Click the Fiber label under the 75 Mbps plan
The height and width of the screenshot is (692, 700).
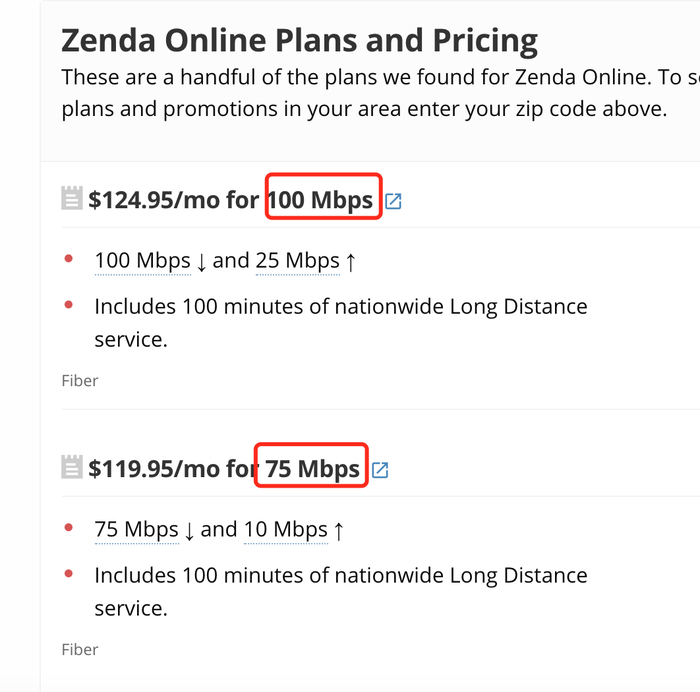tap(80, 650)
